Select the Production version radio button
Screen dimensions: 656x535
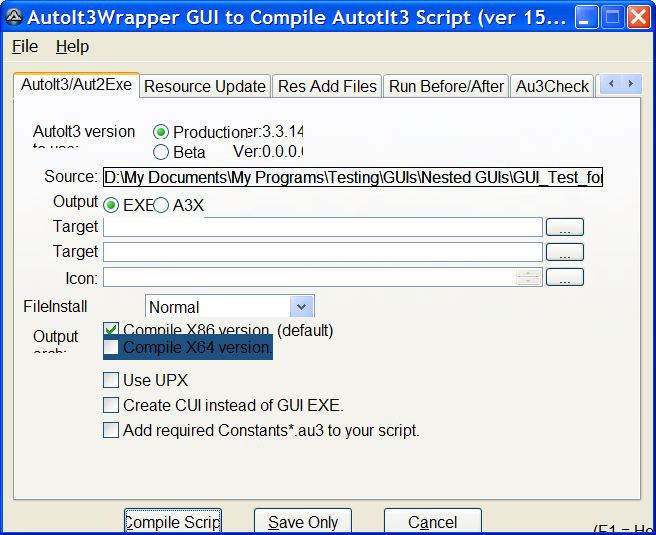tap(161, 132)
